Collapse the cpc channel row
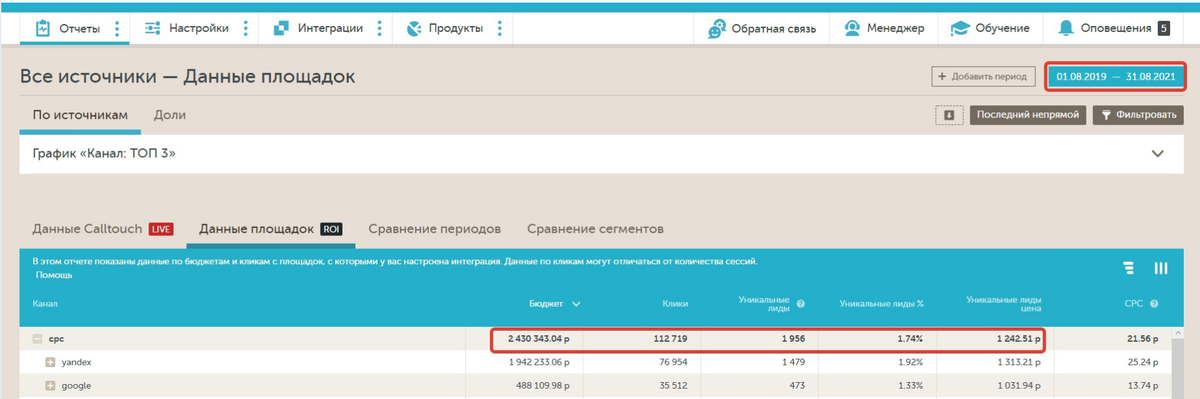1200x399 pixels. [37, 339]
